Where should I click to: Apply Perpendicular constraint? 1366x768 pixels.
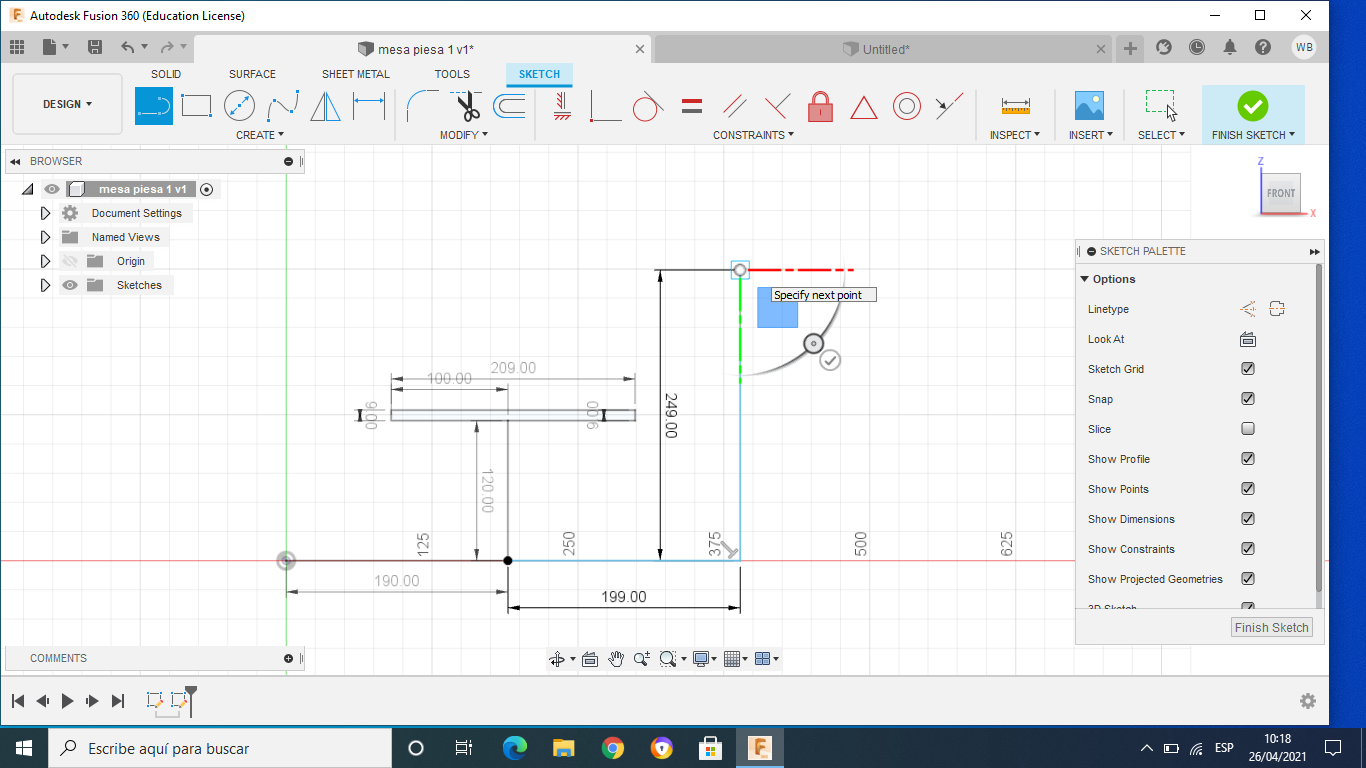point(777,105)
